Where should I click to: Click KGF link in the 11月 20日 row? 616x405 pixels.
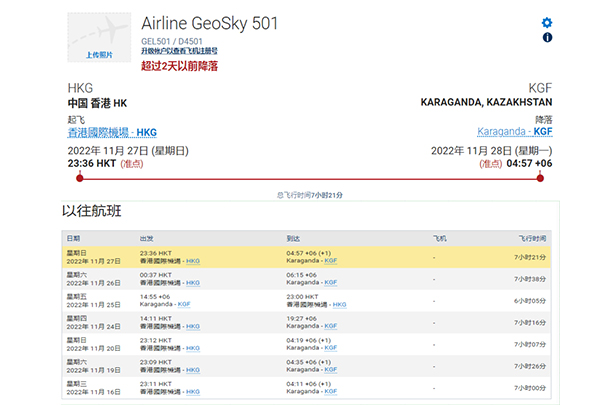tap(331, 349)
